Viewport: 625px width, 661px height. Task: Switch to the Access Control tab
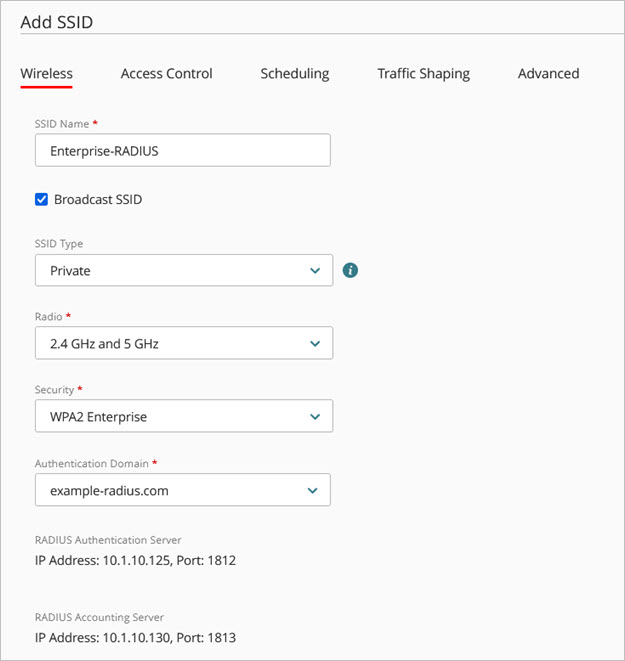(166, 74)
